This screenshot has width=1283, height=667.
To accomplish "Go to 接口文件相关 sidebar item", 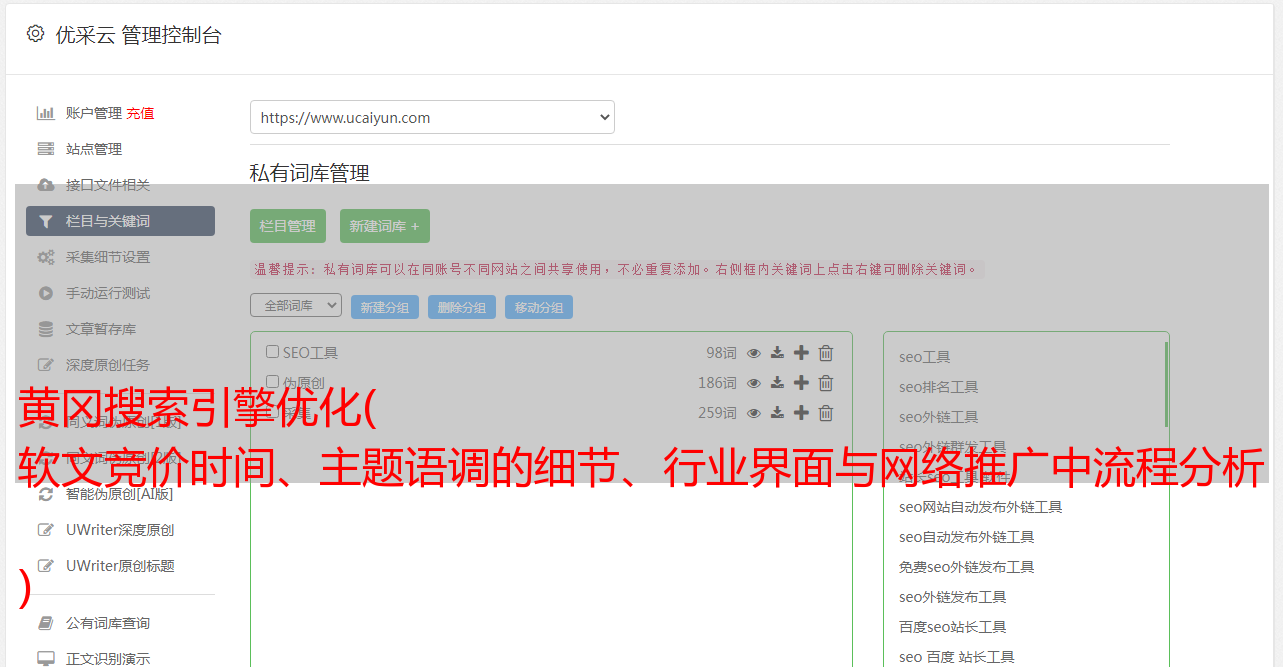I will (x=108, y=185).
